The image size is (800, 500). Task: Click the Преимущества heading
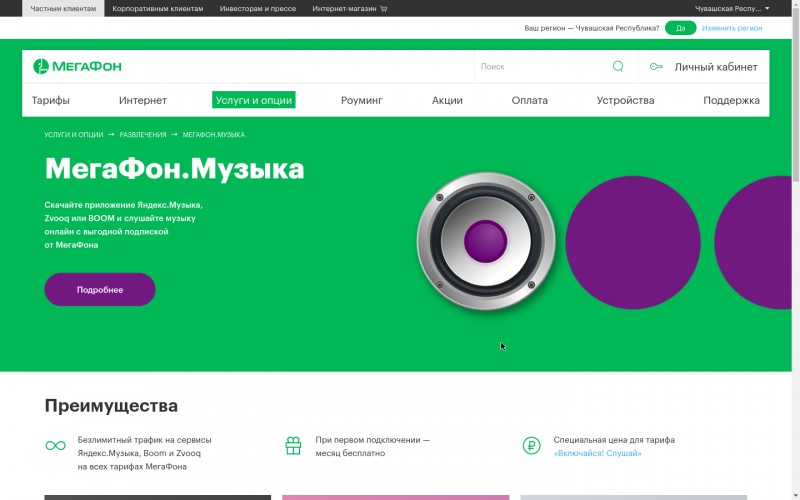[x=111, y=406]
